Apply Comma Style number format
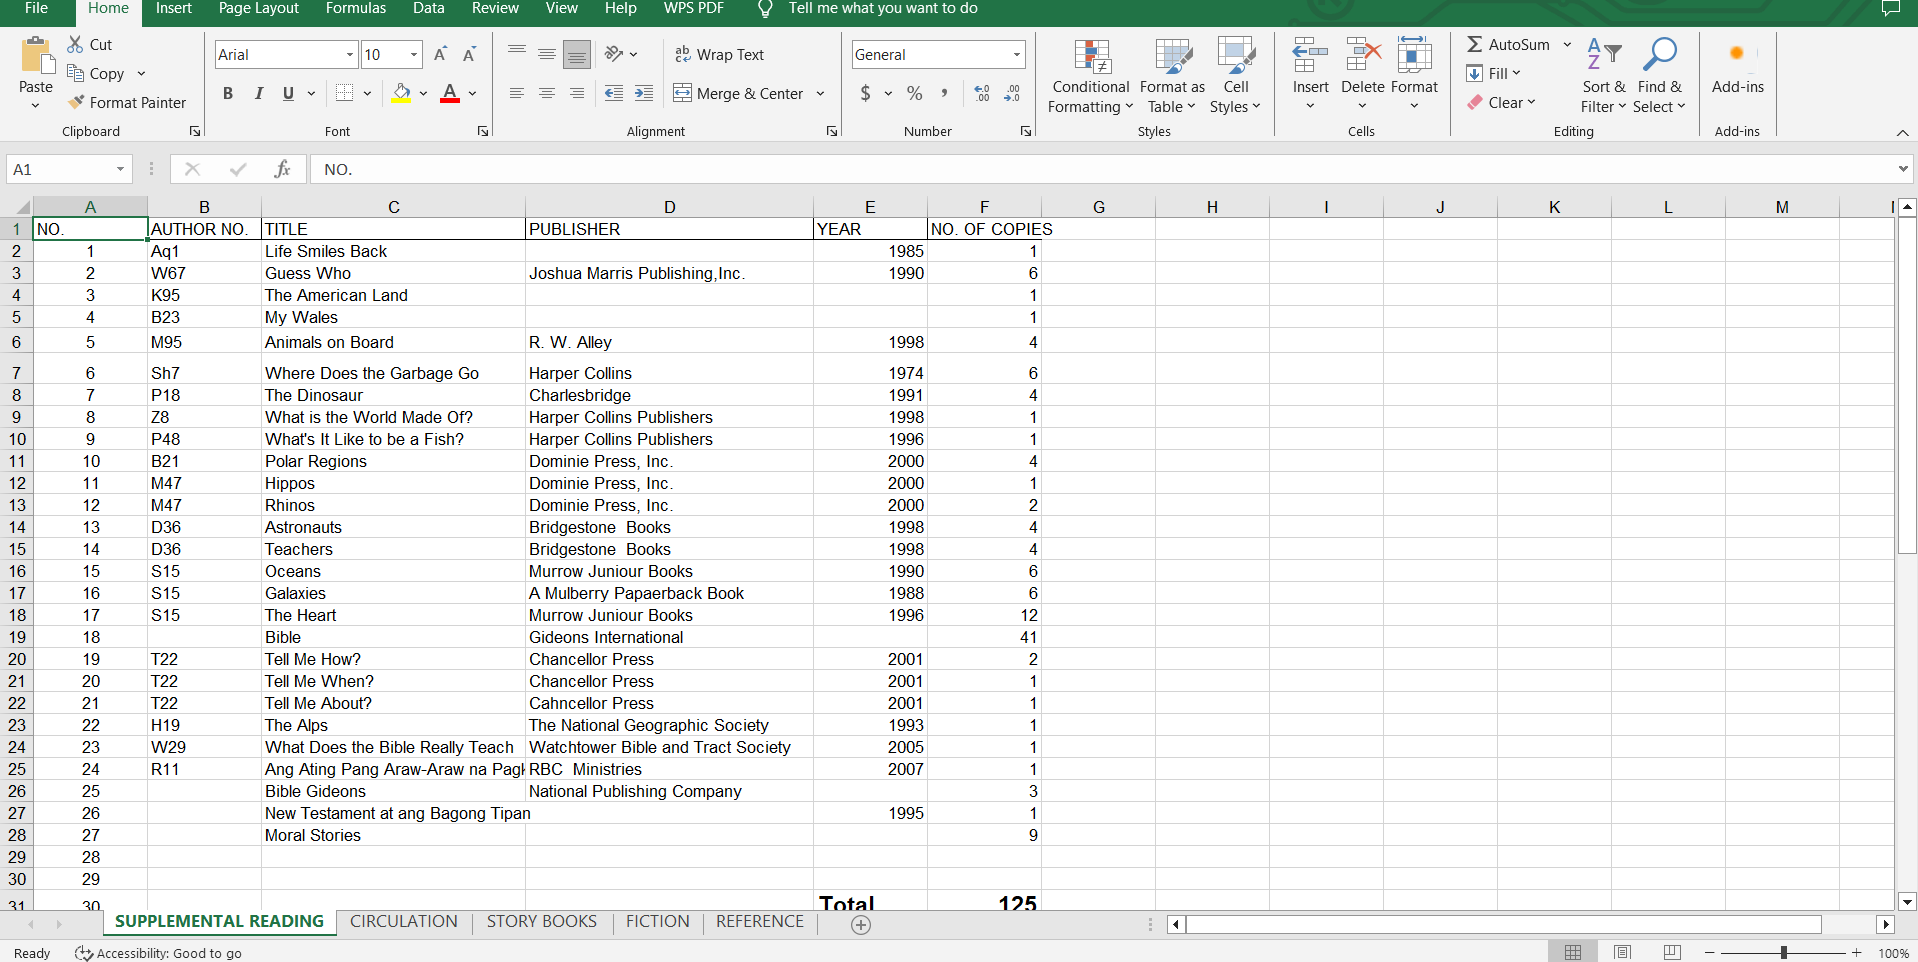 point(944,93)
